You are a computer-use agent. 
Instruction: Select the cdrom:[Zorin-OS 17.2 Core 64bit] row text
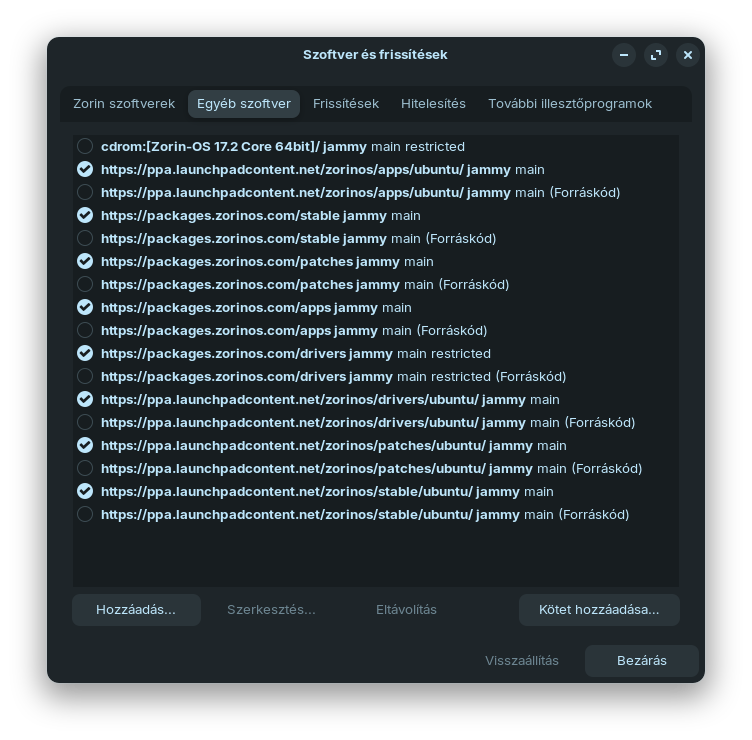[x=283, y=146]
